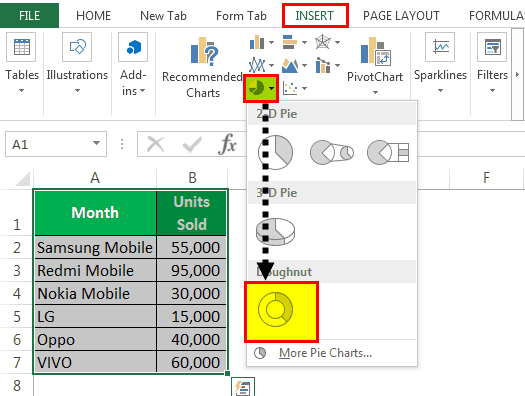Choose the Bar of Pie chart

(388, 153)
